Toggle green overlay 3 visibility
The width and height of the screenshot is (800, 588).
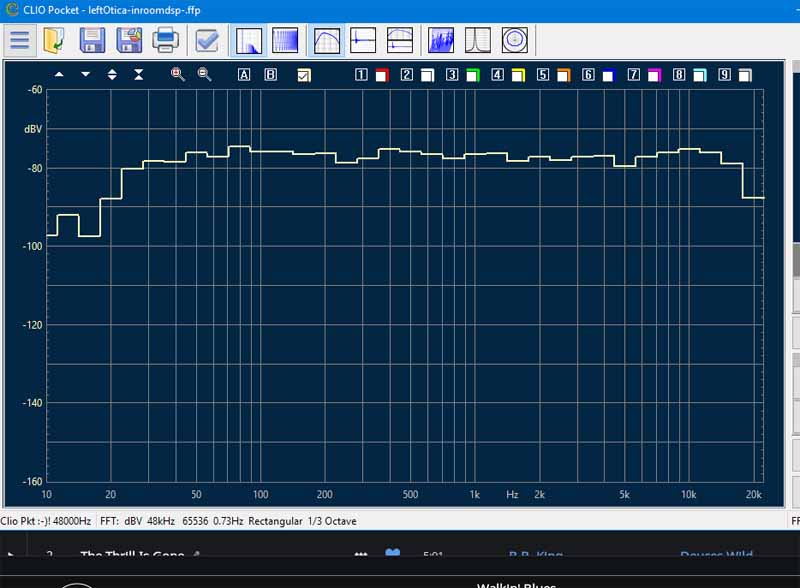[473, 76]
